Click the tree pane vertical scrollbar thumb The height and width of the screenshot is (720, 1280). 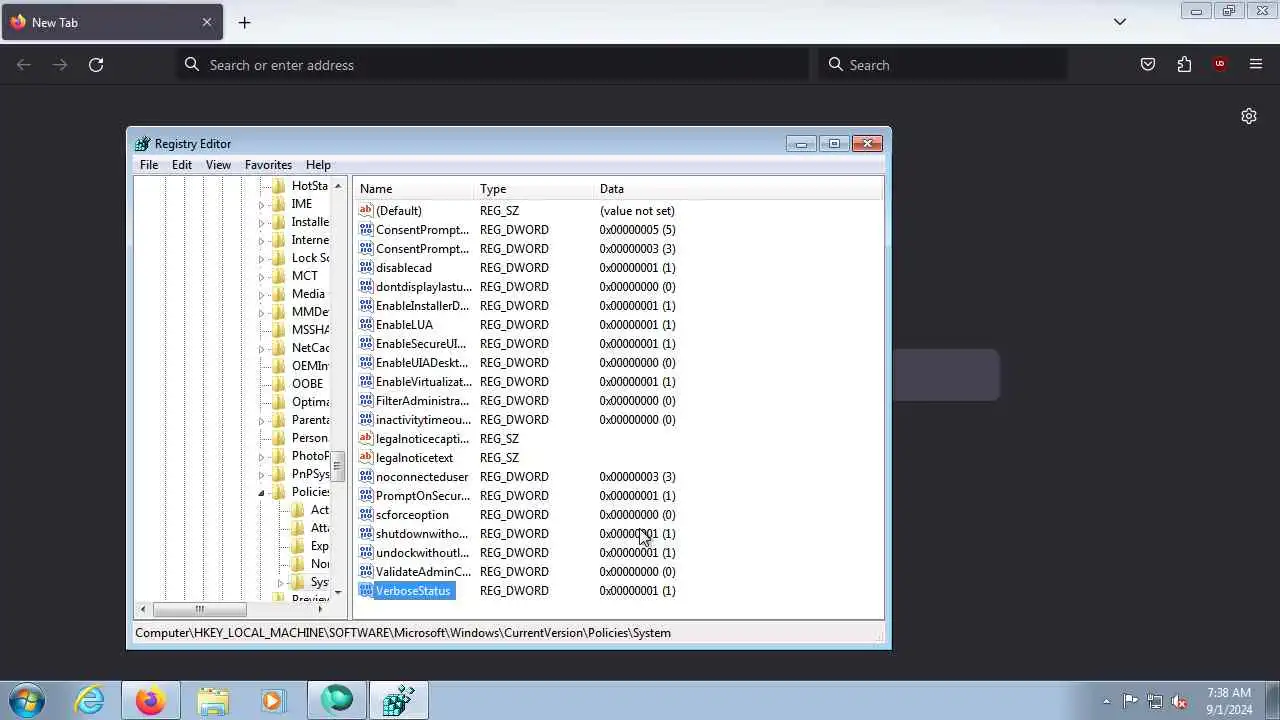pyautogui.click(x=338, y=467)
